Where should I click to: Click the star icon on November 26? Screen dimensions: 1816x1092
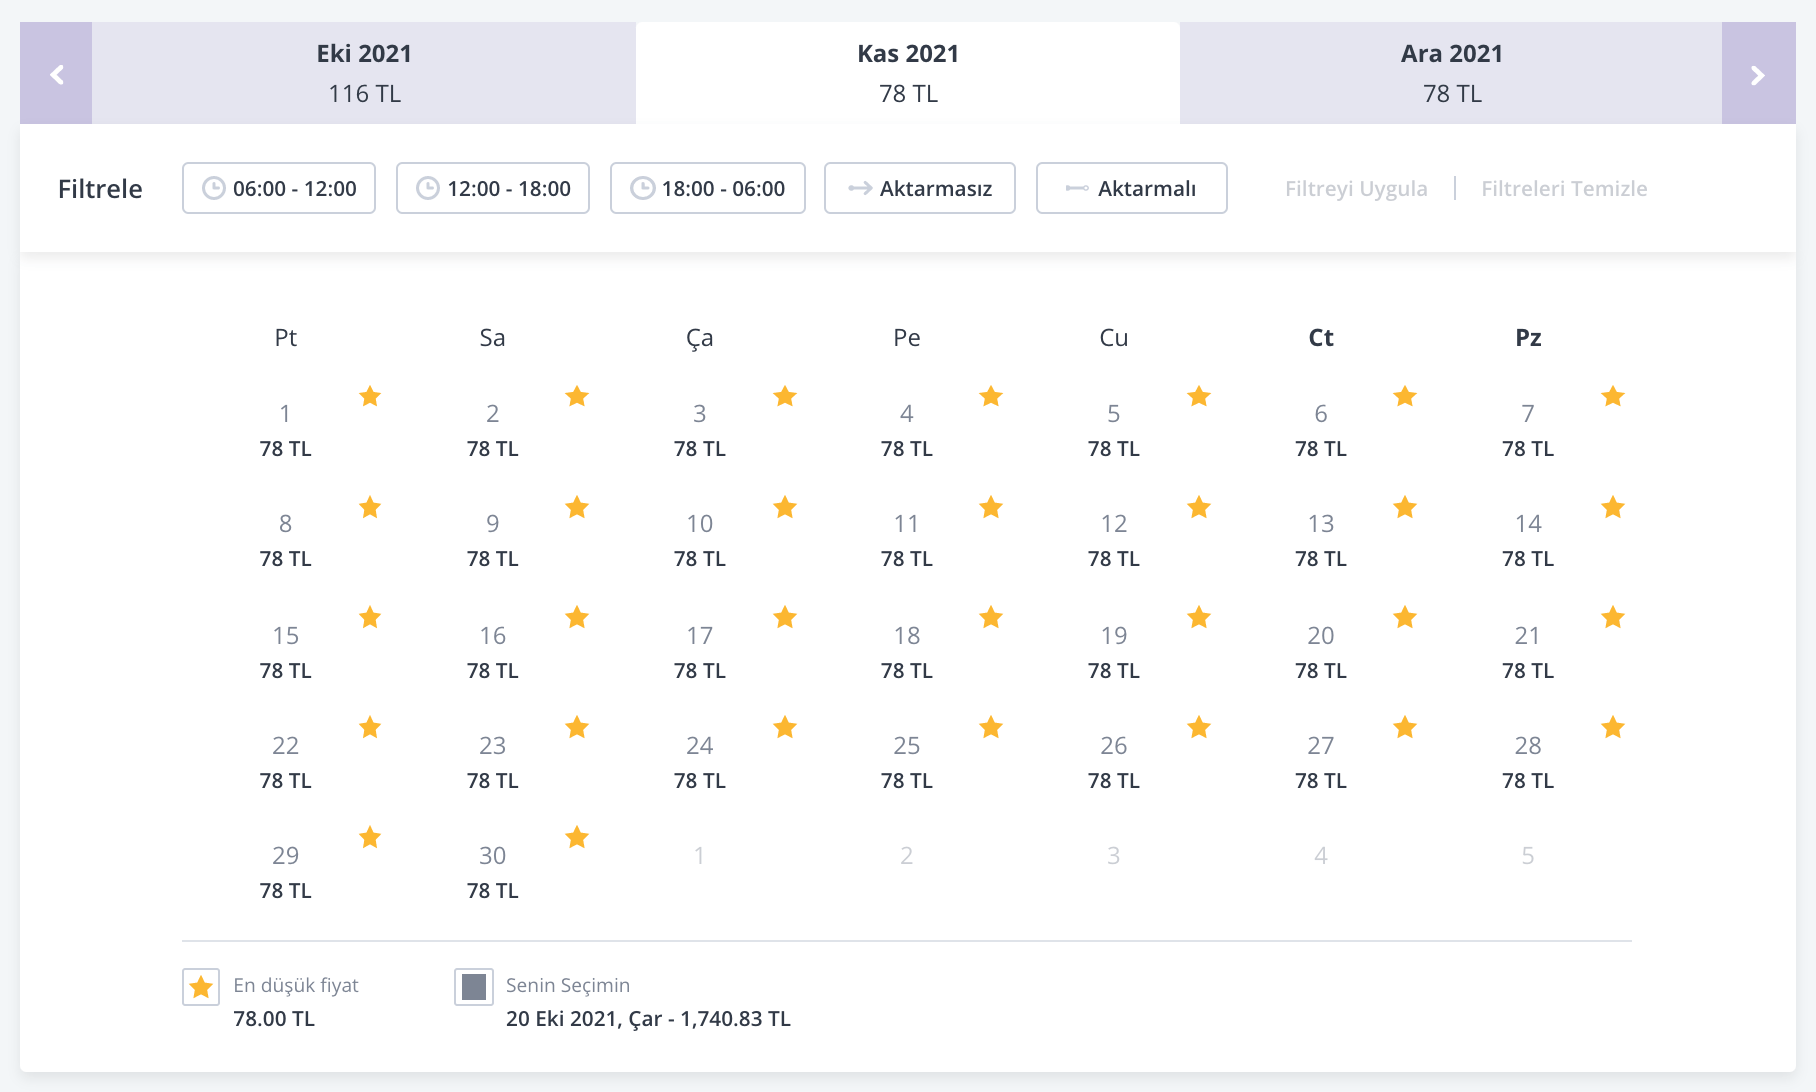click(1199, 727)
